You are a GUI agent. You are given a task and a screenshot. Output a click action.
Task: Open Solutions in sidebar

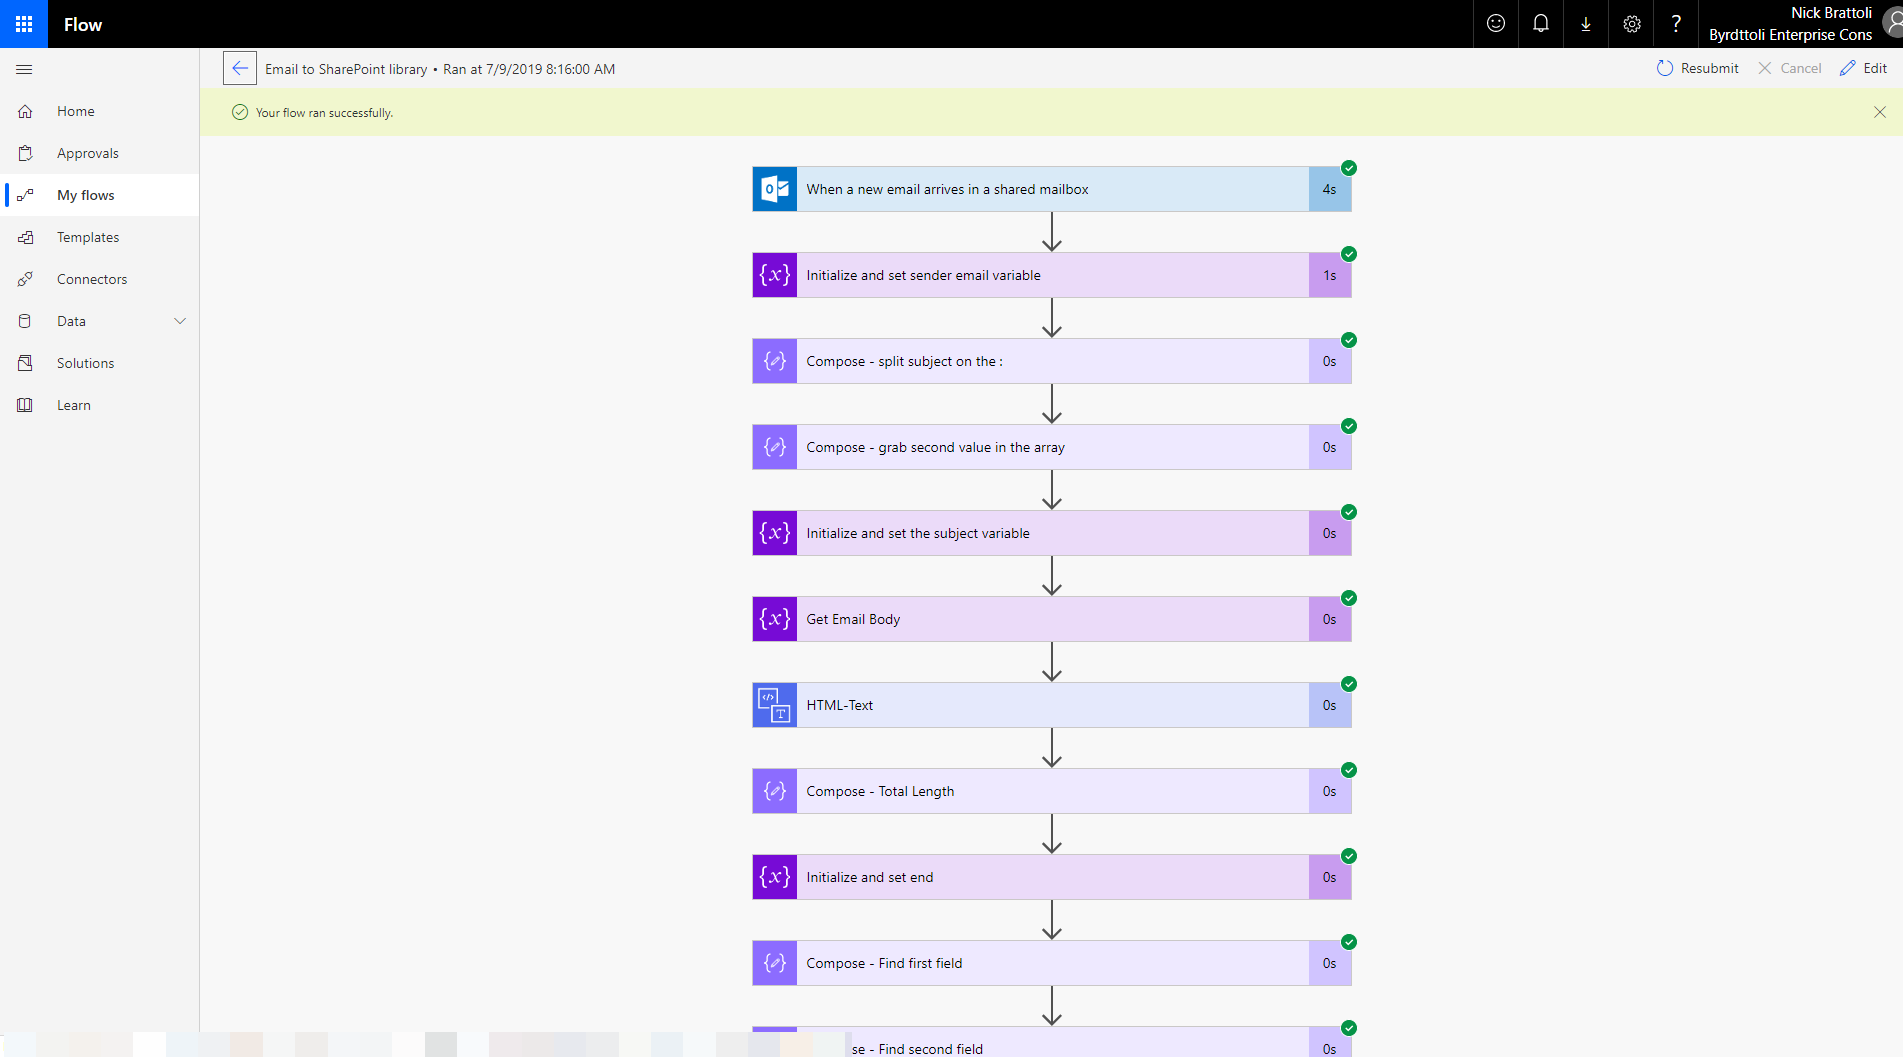tap(100, 363)
